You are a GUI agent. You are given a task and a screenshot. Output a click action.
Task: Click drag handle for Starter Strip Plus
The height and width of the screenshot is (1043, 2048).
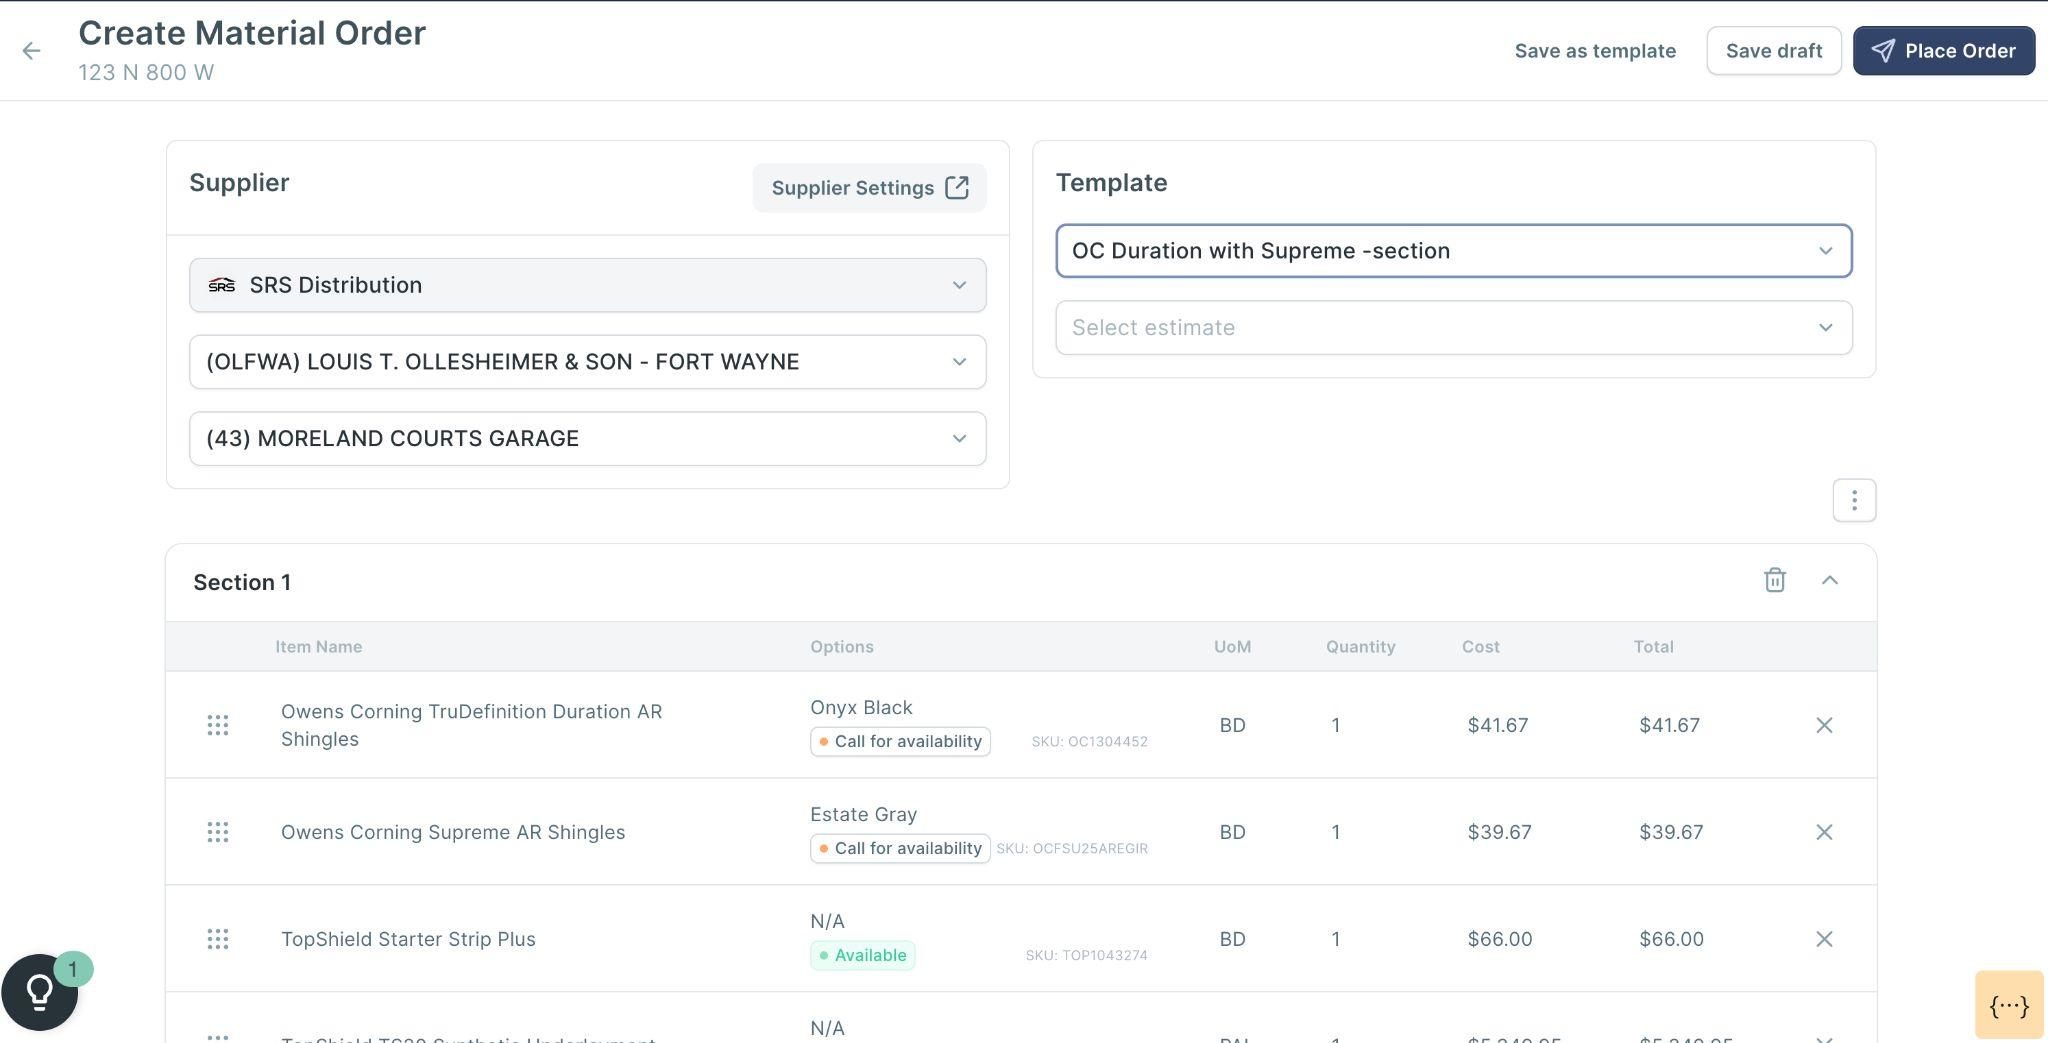217,939
